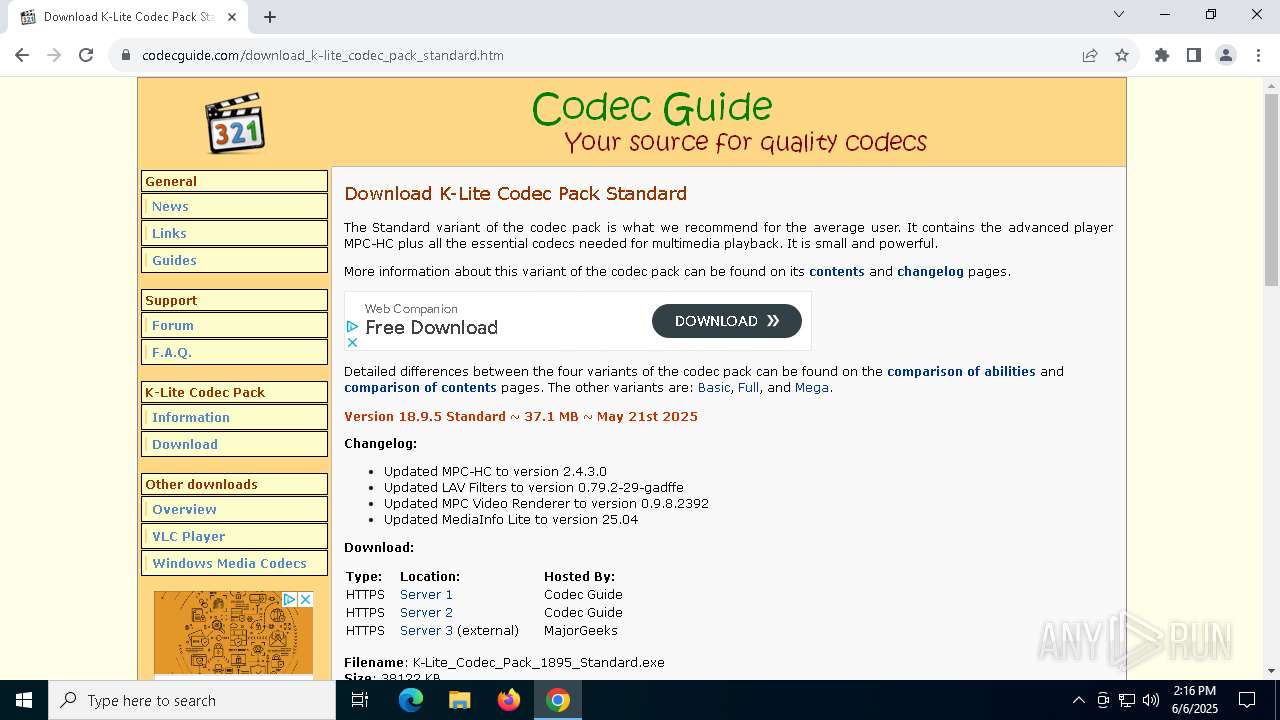Open the Download sidebar item
The image size is (1280, 720).
coord(234,445)
